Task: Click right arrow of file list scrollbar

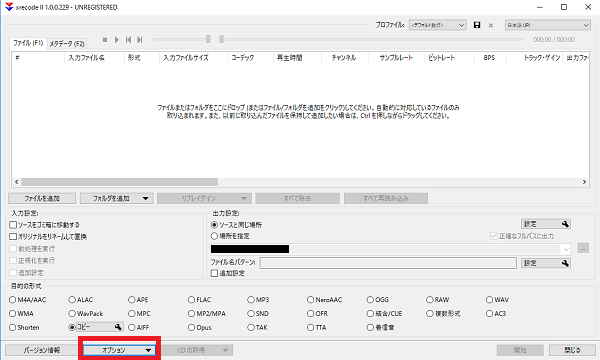Action: [584, 182]
